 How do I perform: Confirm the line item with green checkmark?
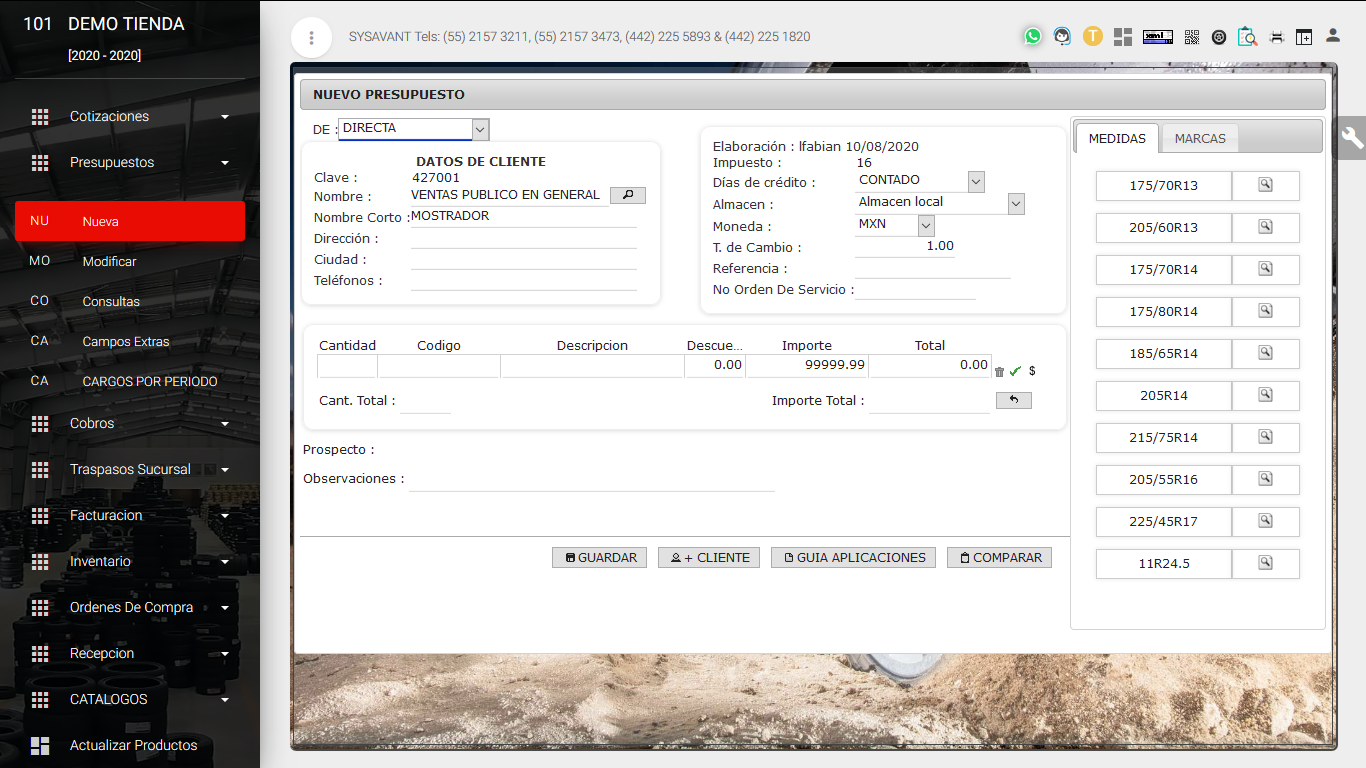coord(1015,371)
